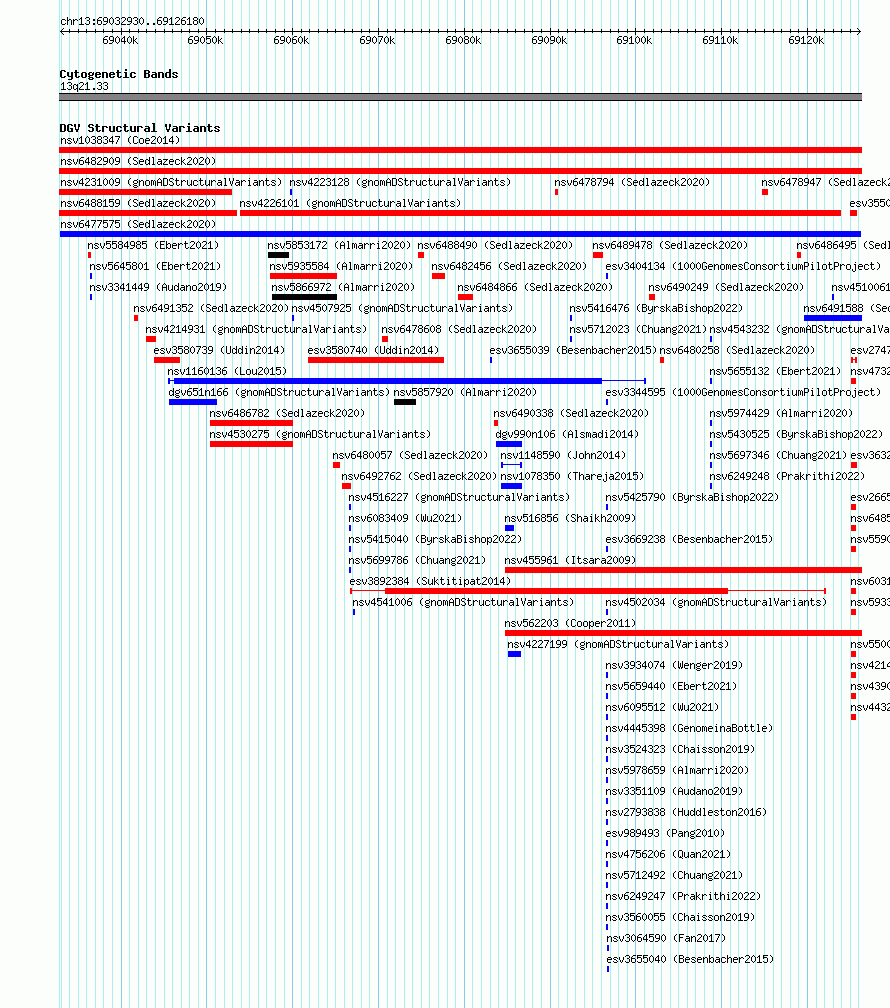Viewport: 890px width, 1008px height.
Task: Click nsv5857920 (Almarri2020) label
Action: [x=465, y=392]
